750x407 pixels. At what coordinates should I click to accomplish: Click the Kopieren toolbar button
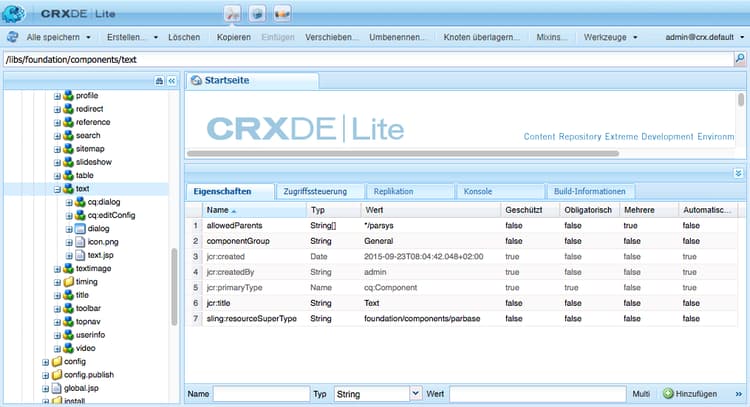click(233, 37)
